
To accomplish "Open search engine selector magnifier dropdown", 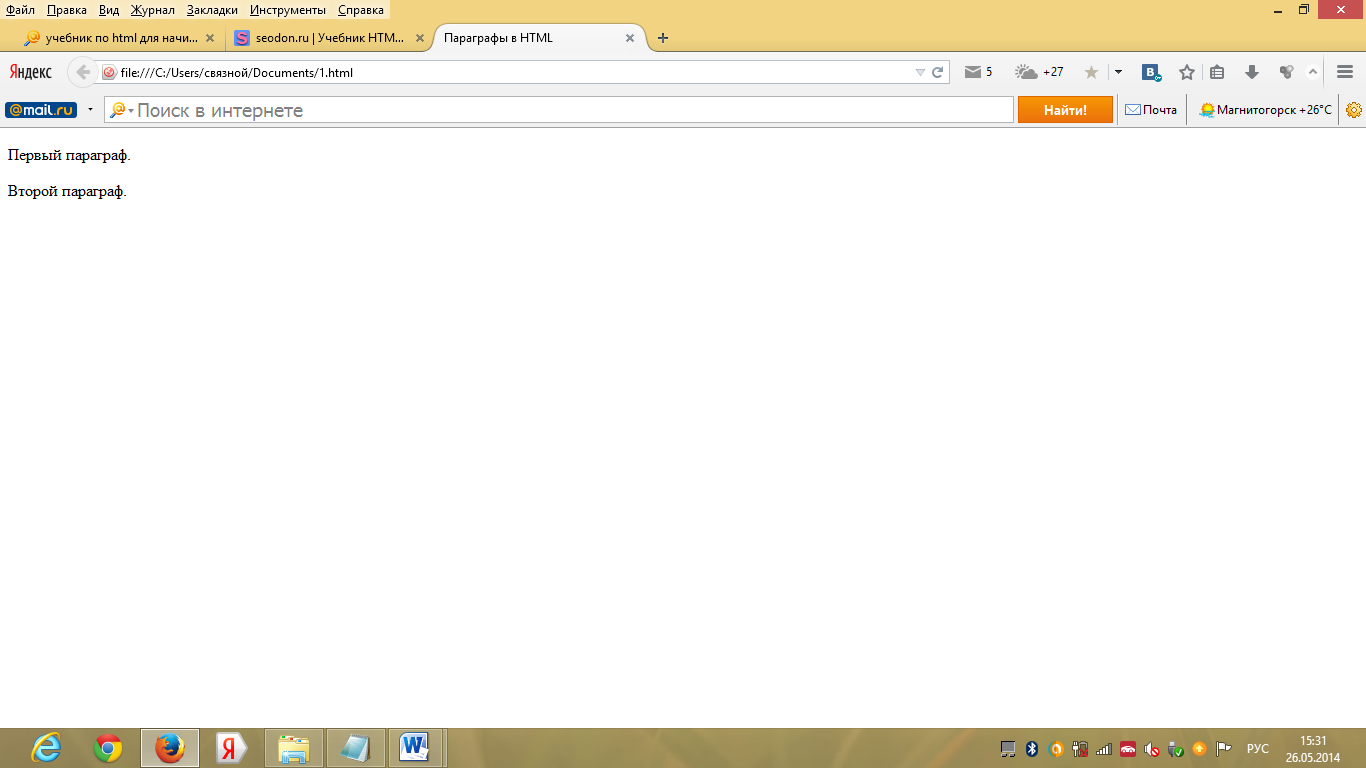I will [x=121, y=110].
